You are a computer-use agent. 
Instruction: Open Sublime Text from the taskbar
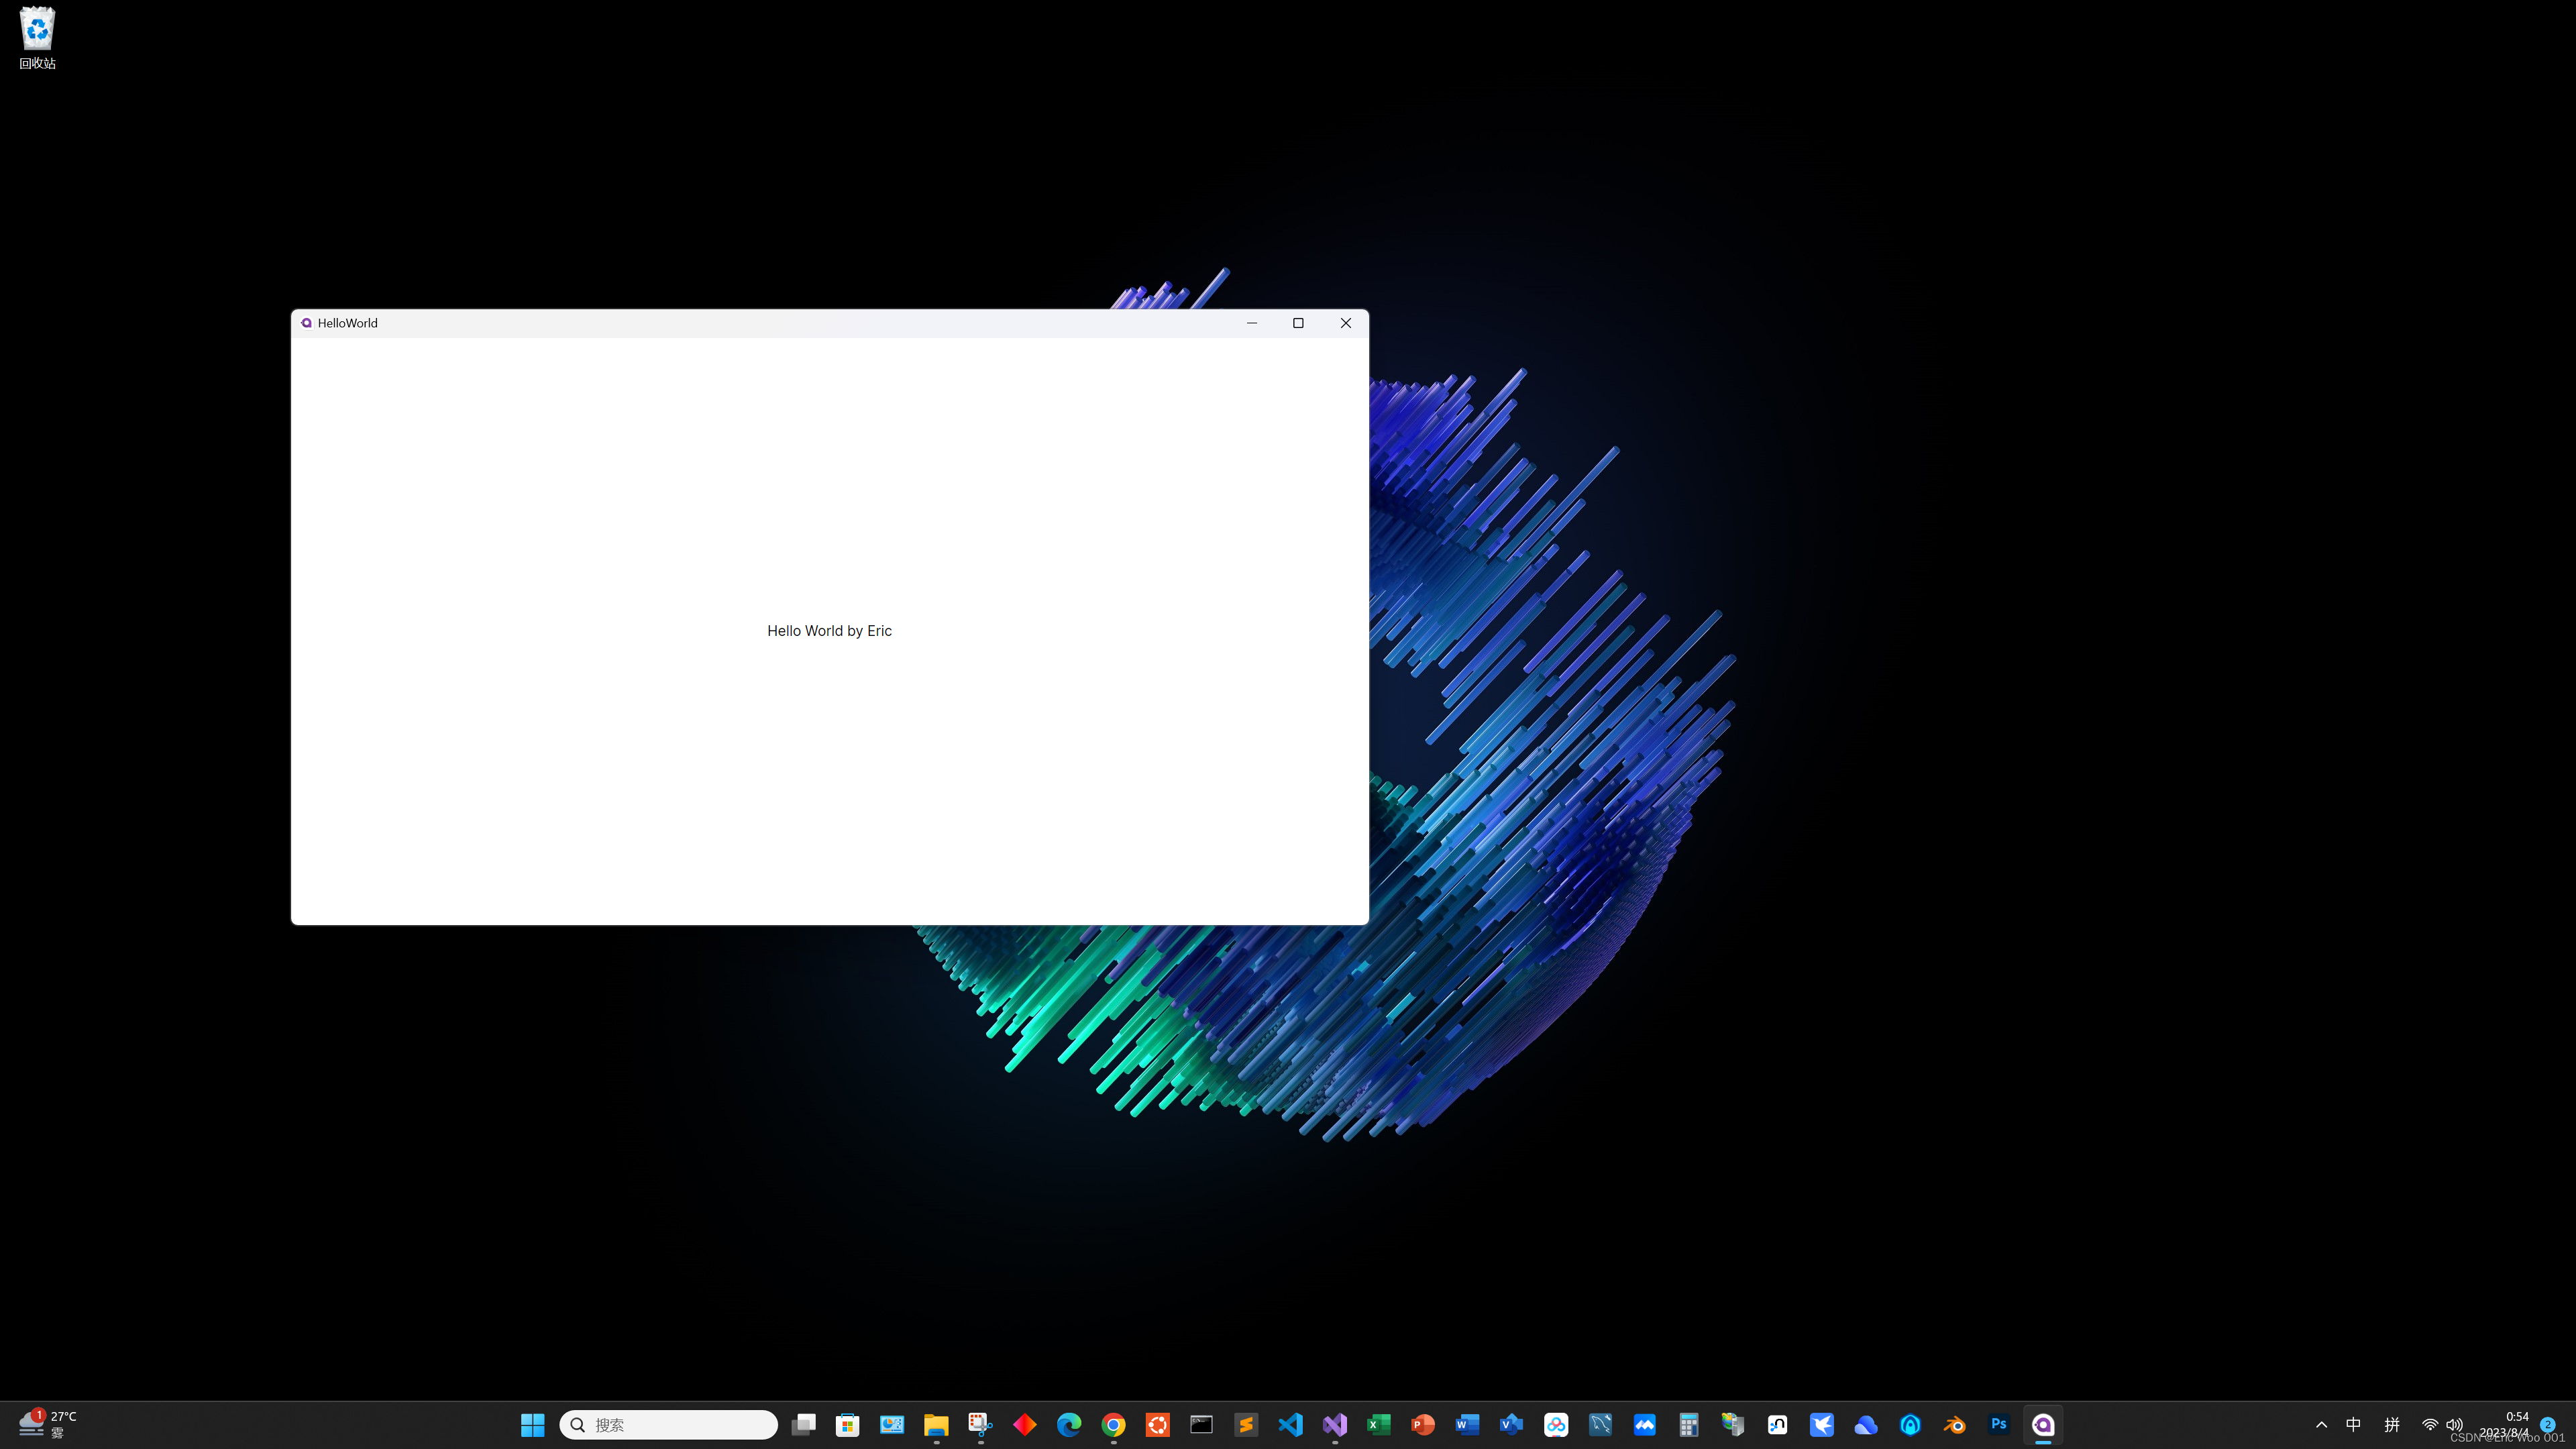click(1247, 1424)
